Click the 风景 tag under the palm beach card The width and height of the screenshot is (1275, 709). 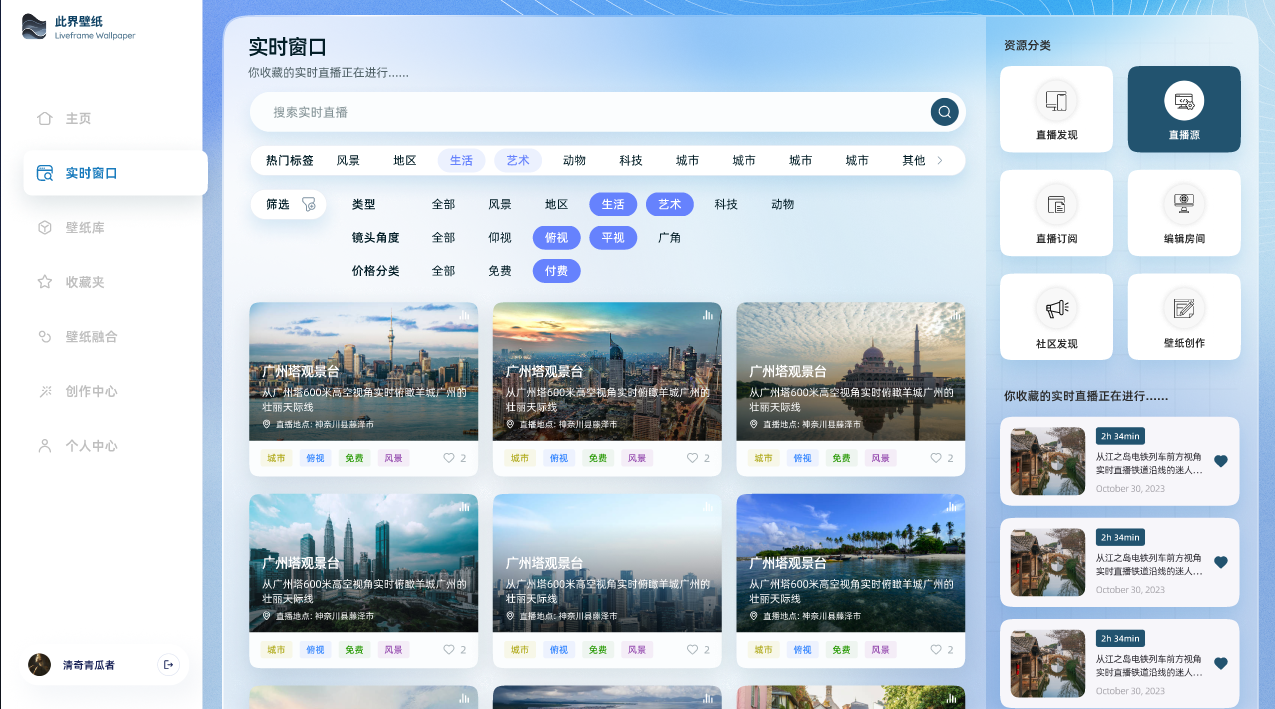(x=881, y=650)
